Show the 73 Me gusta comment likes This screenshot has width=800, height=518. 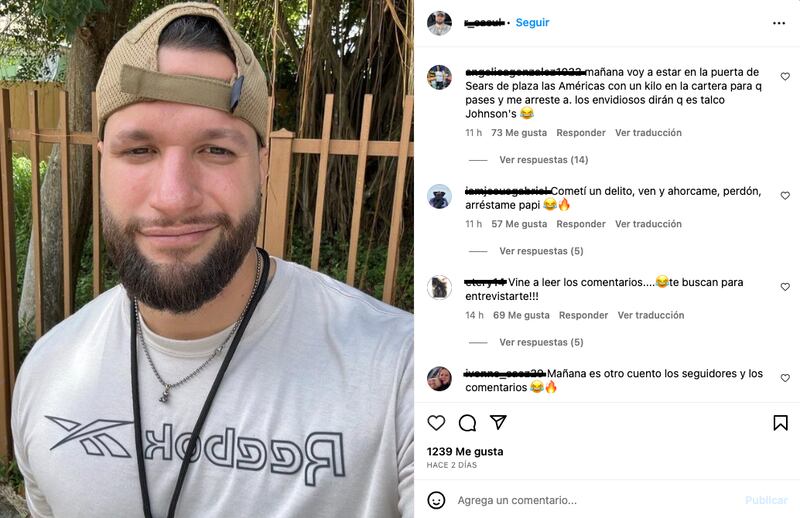point(519,133)
